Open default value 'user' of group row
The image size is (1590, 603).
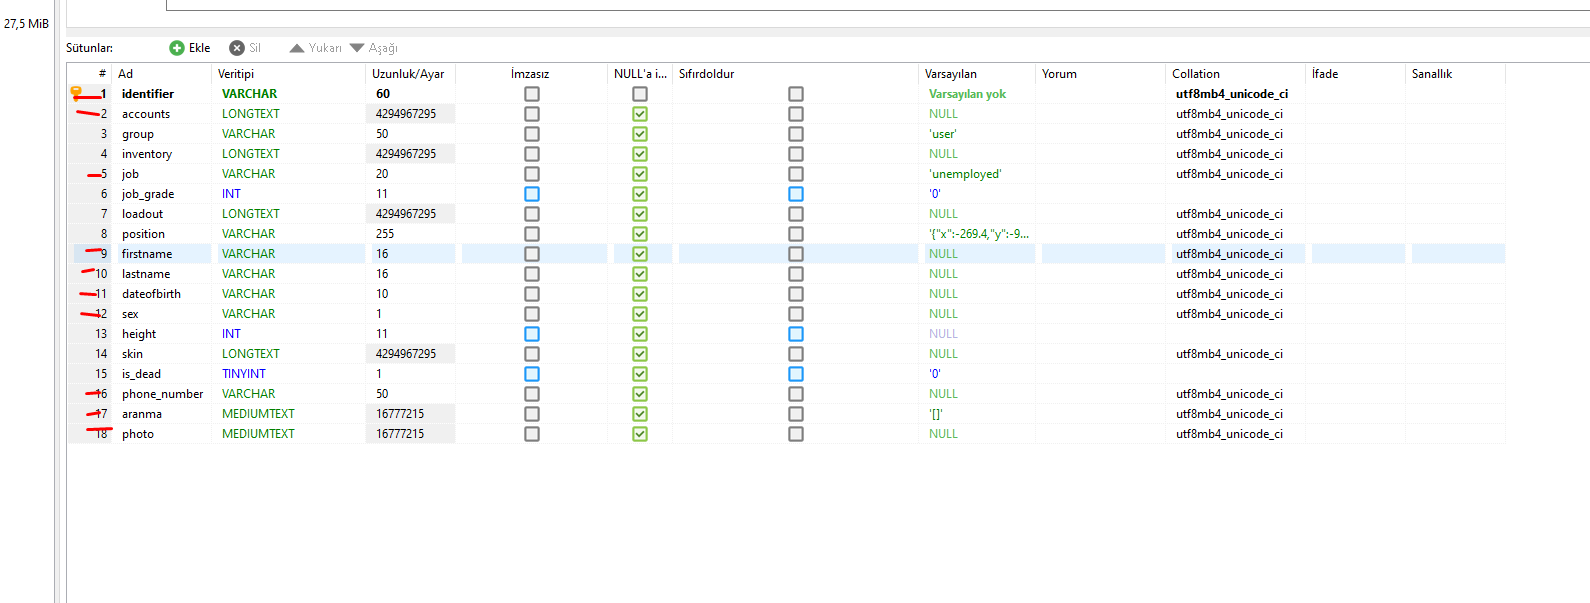[x=943, y=134]
